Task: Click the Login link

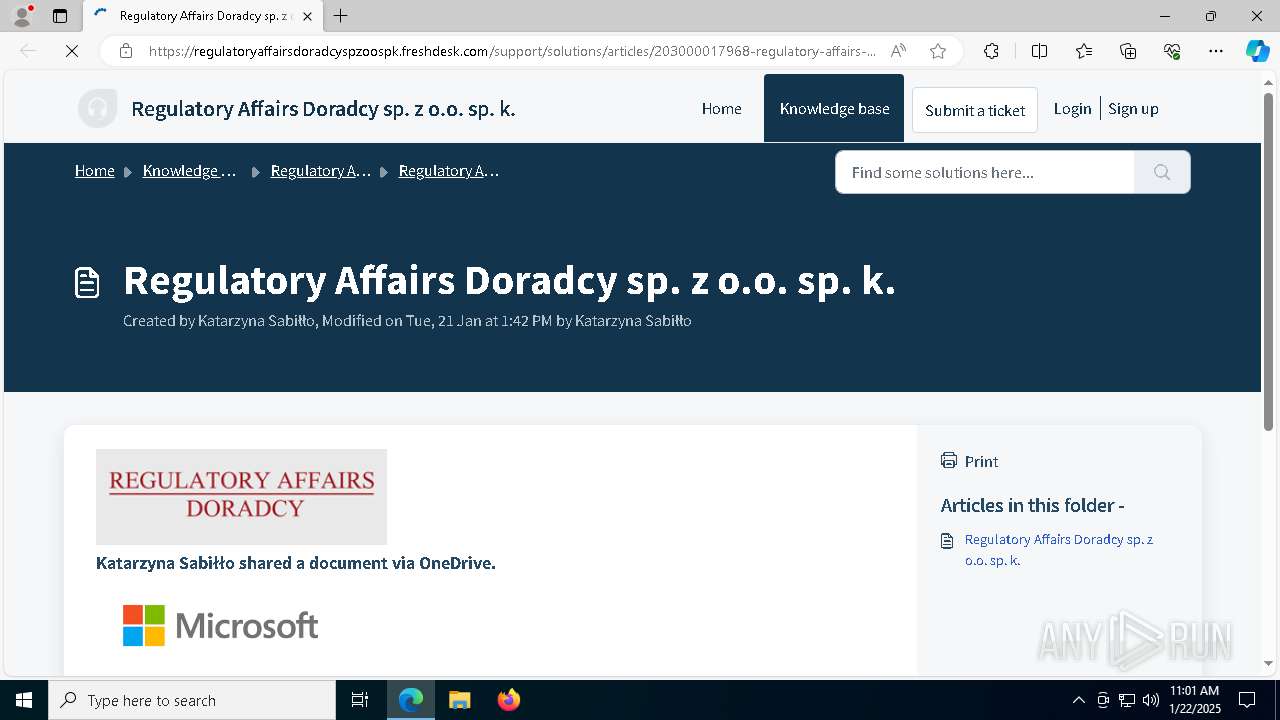Action: (1072, 109)
